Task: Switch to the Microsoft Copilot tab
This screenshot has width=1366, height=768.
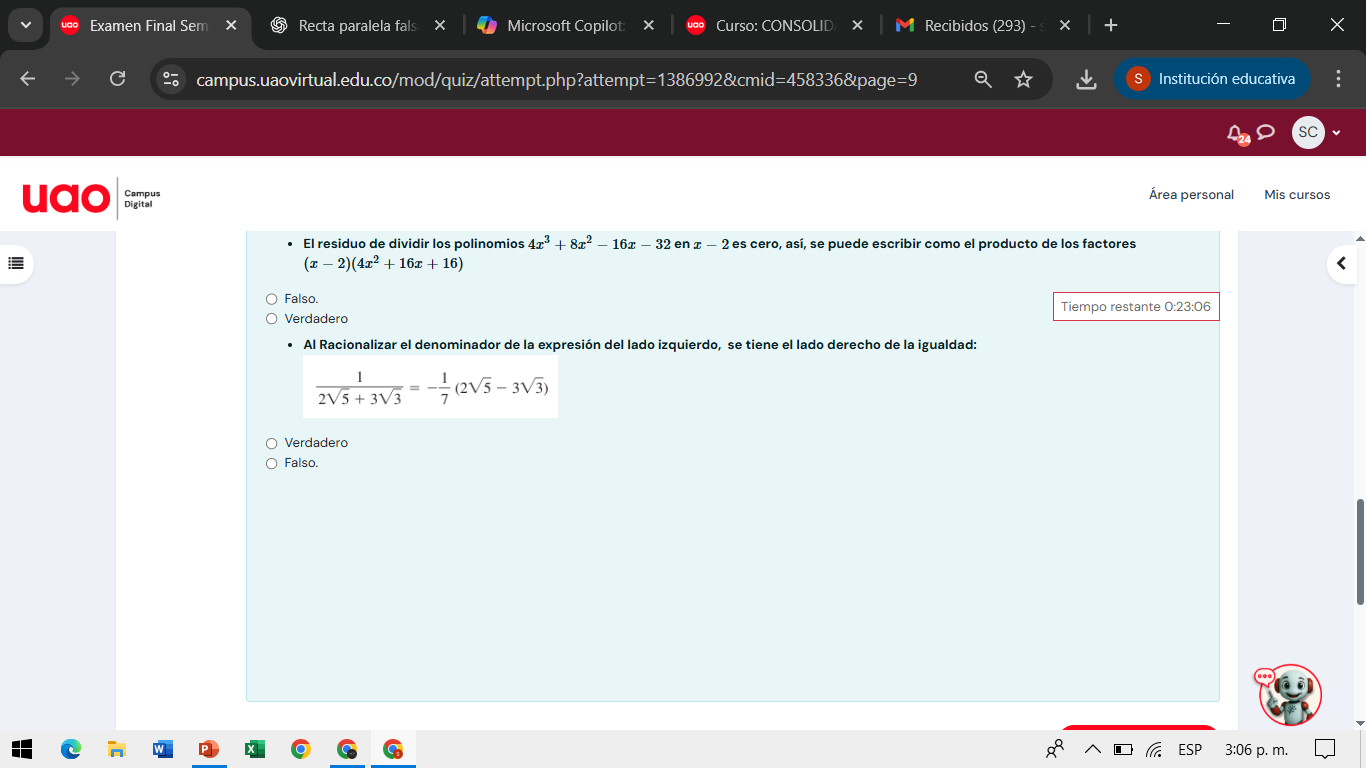Action: 565,26
